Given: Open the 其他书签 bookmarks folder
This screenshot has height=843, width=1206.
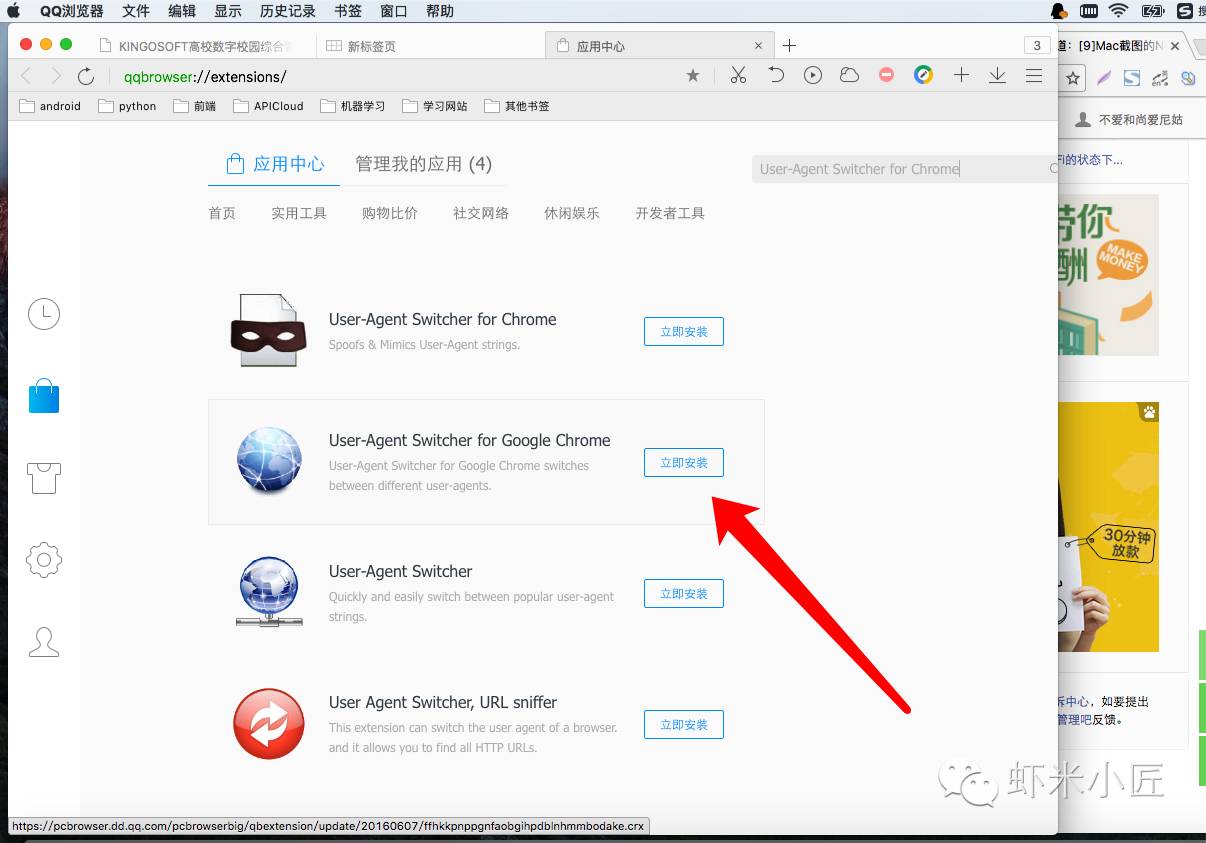Looking at the screenshot, I should pyautogui.click(x=517, y=106).
